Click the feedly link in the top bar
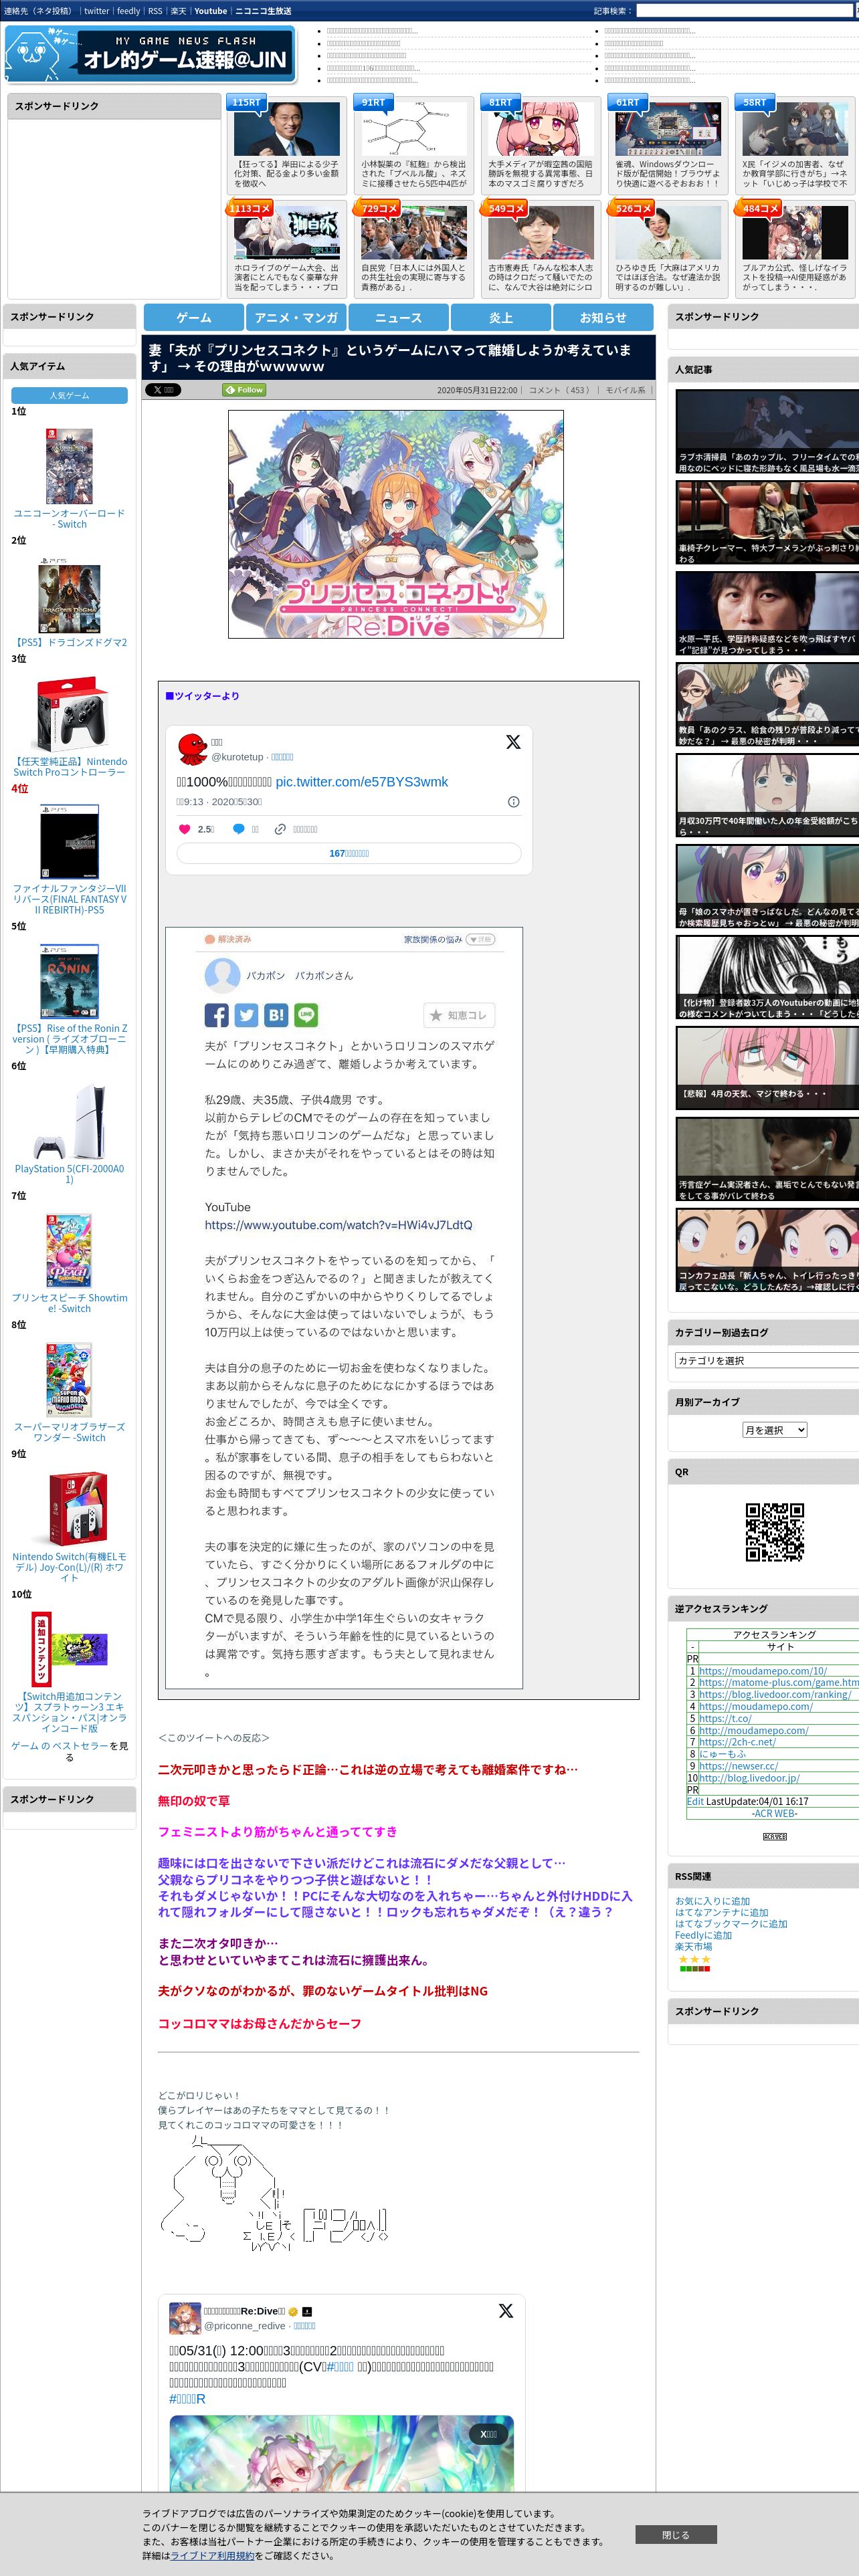 coord(128,11)
